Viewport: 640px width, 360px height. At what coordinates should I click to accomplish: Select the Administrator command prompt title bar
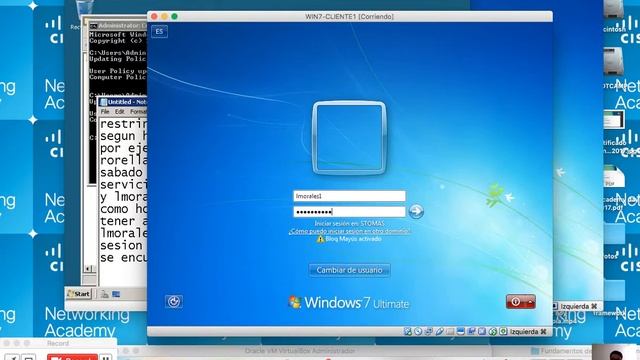pos(118,26)
